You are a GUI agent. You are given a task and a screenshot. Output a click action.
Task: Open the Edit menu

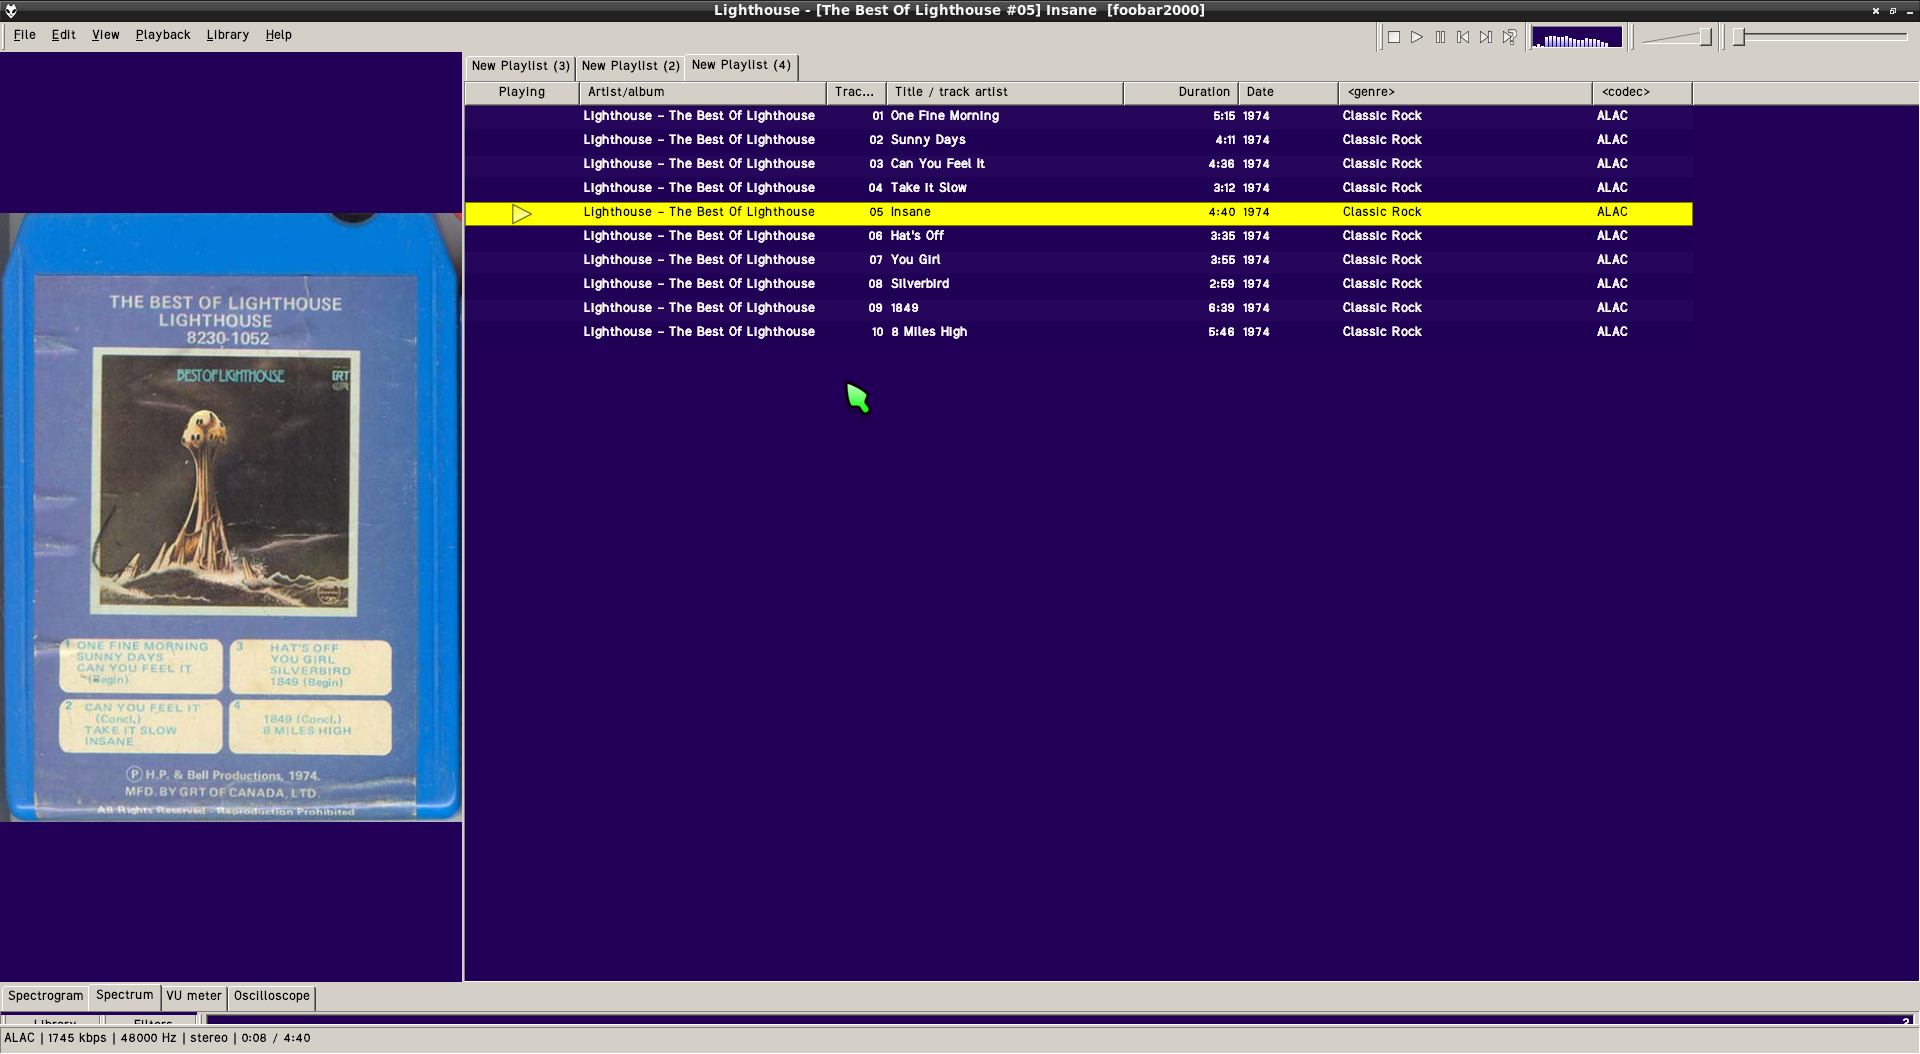(x=64, y=35)
